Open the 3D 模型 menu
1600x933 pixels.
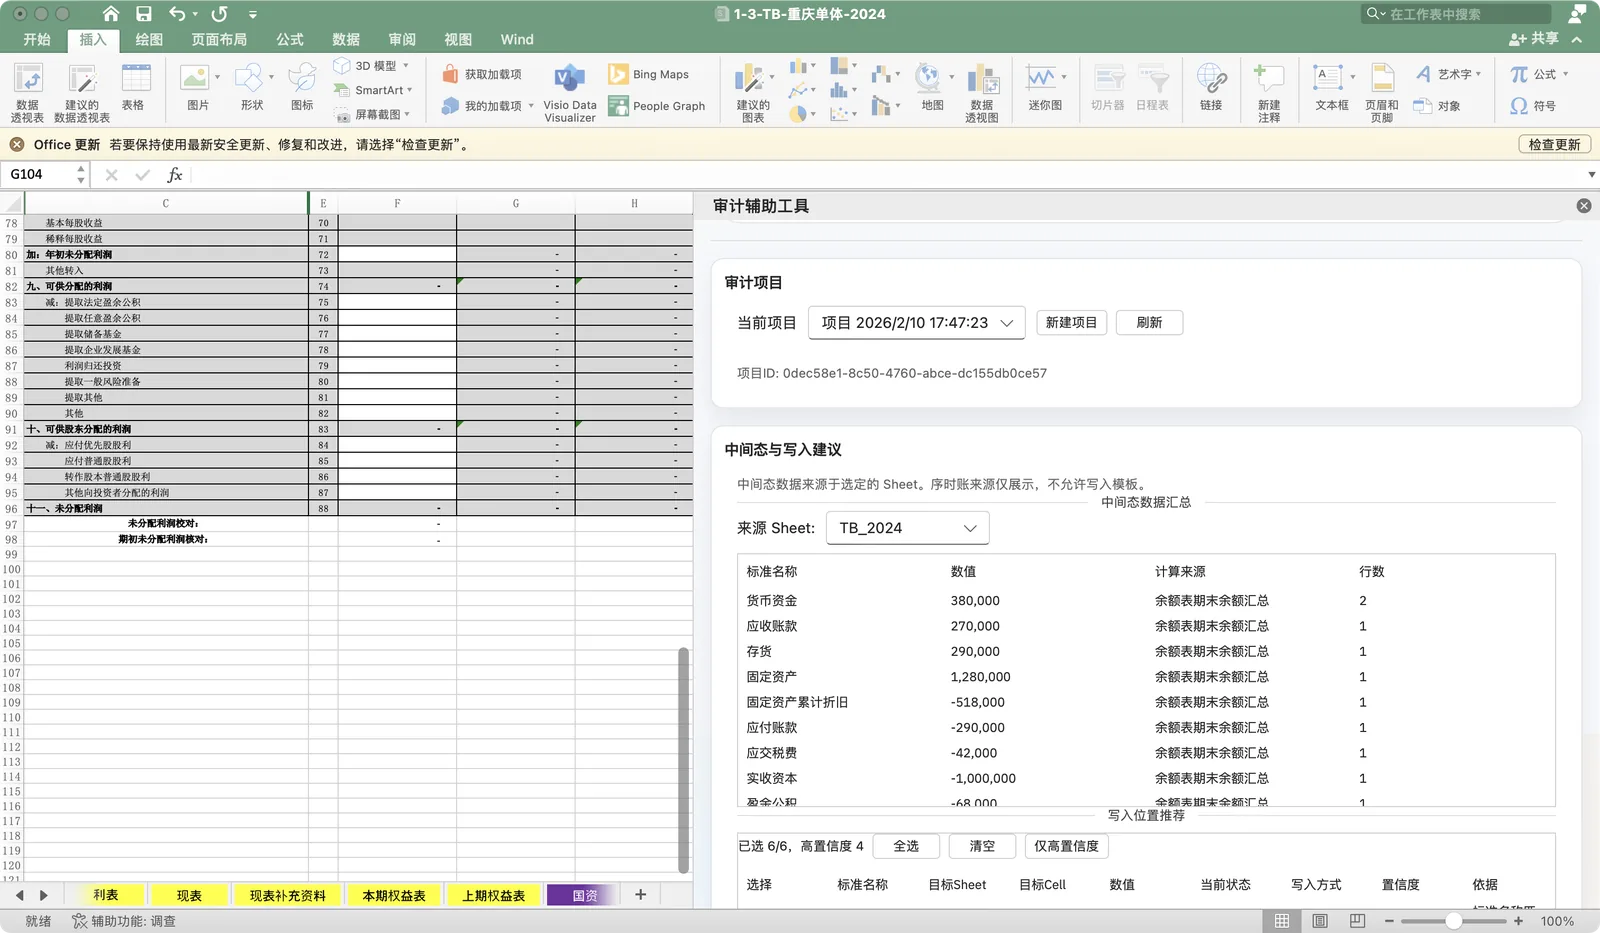371,66
